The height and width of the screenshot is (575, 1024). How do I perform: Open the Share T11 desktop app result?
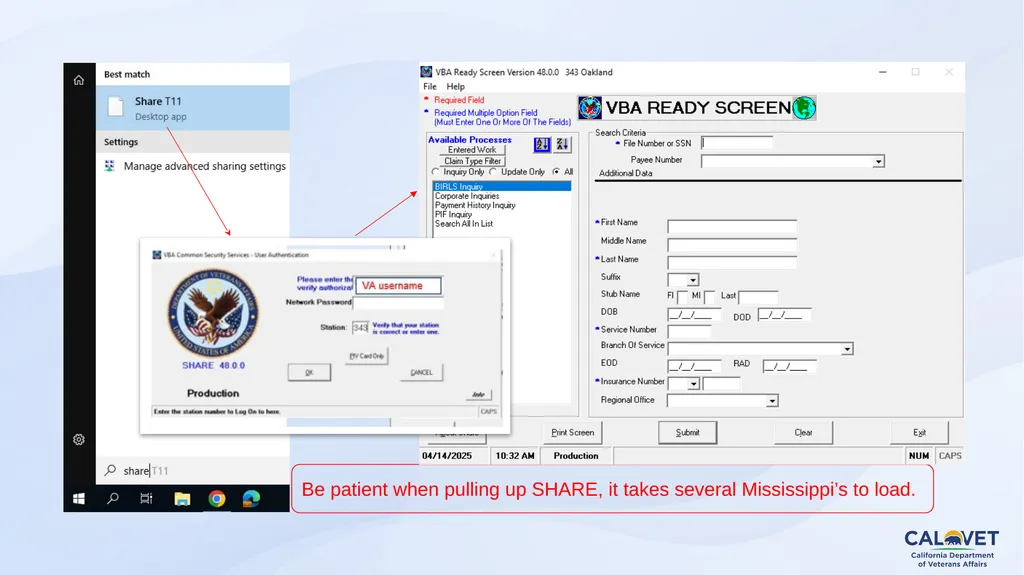193,108
